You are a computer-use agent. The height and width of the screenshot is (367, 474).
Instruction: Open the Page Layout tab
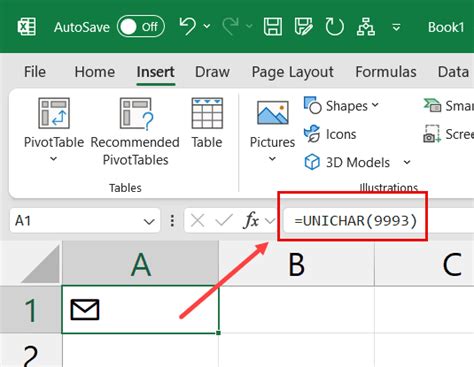(292, 72)
